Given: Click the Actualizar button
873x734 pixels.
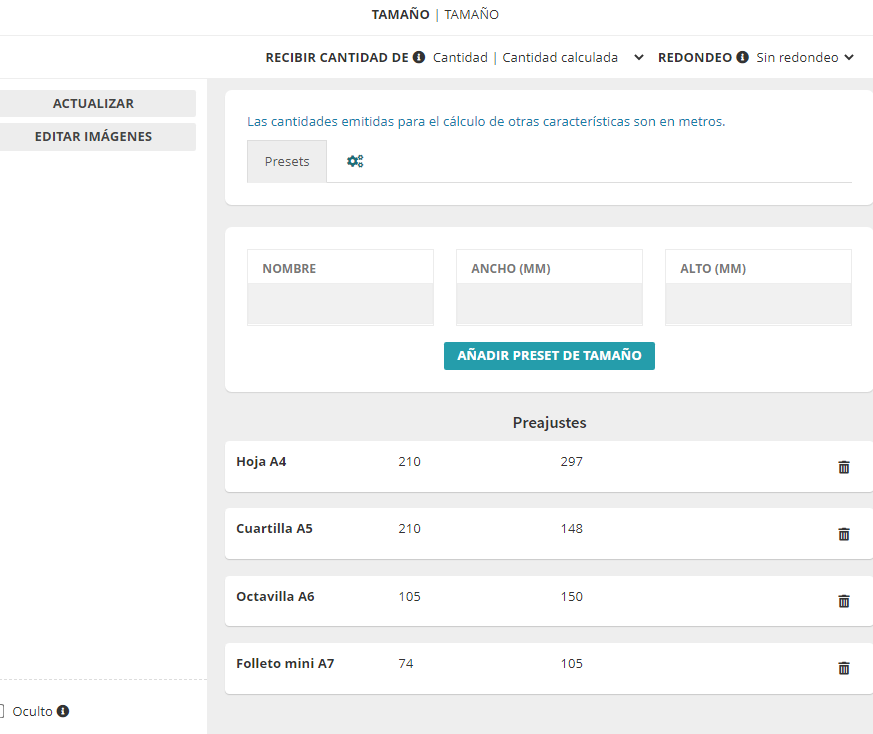Looking at the screenshot, I should pyautogui.click(x=93, y=103).
